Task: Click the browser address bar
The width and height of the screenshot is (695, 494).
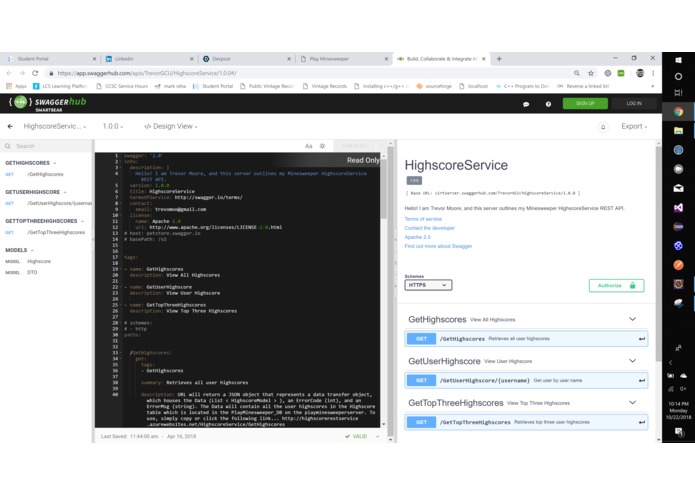Action: tap(310, 73)
